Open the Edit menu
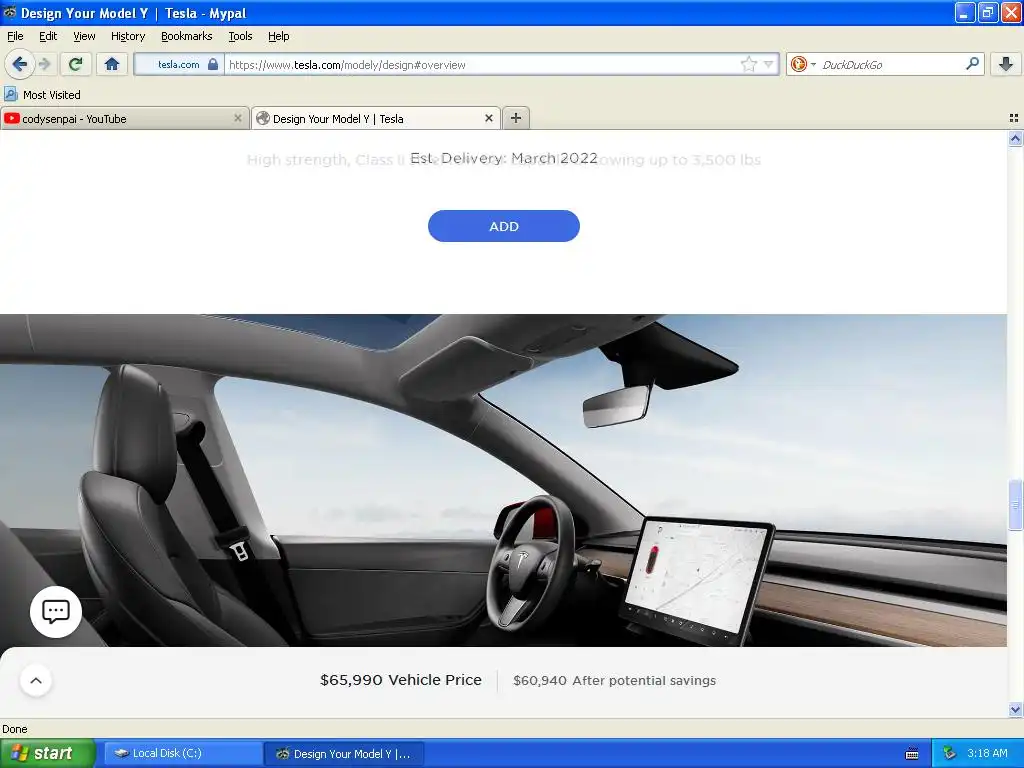This screenshot has width=1024, height=768. 48,36
